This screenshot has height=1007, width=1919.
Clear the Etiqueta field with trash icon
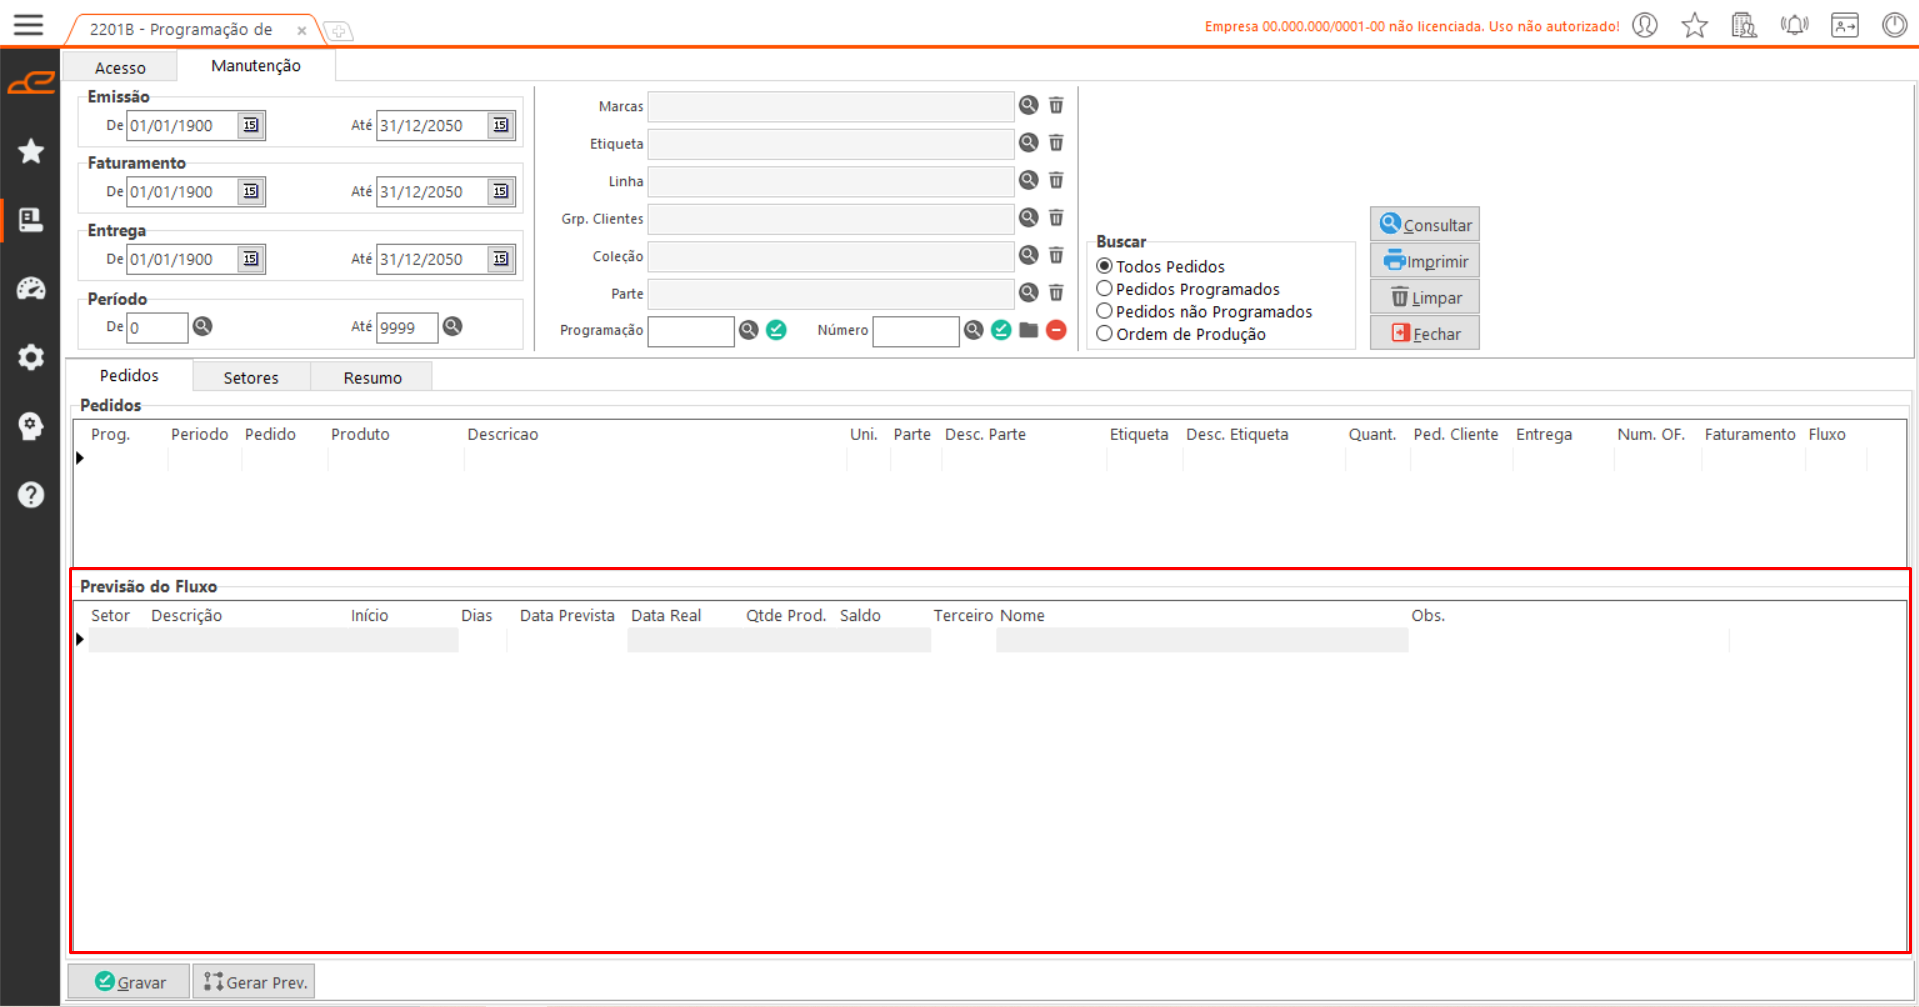point(1056,143)
